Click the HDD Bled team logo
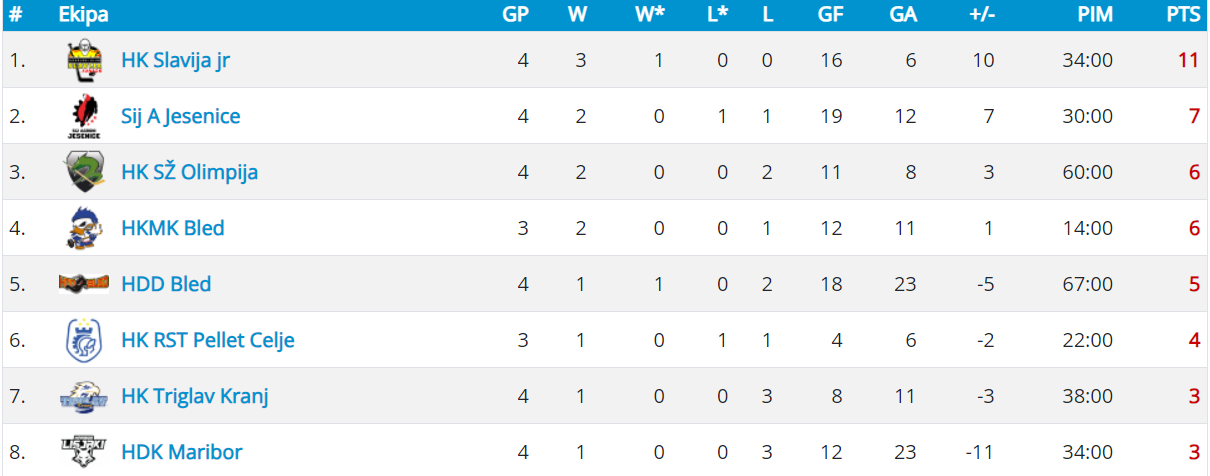The height and width of the screenshot is (476, 1210). 84,284
